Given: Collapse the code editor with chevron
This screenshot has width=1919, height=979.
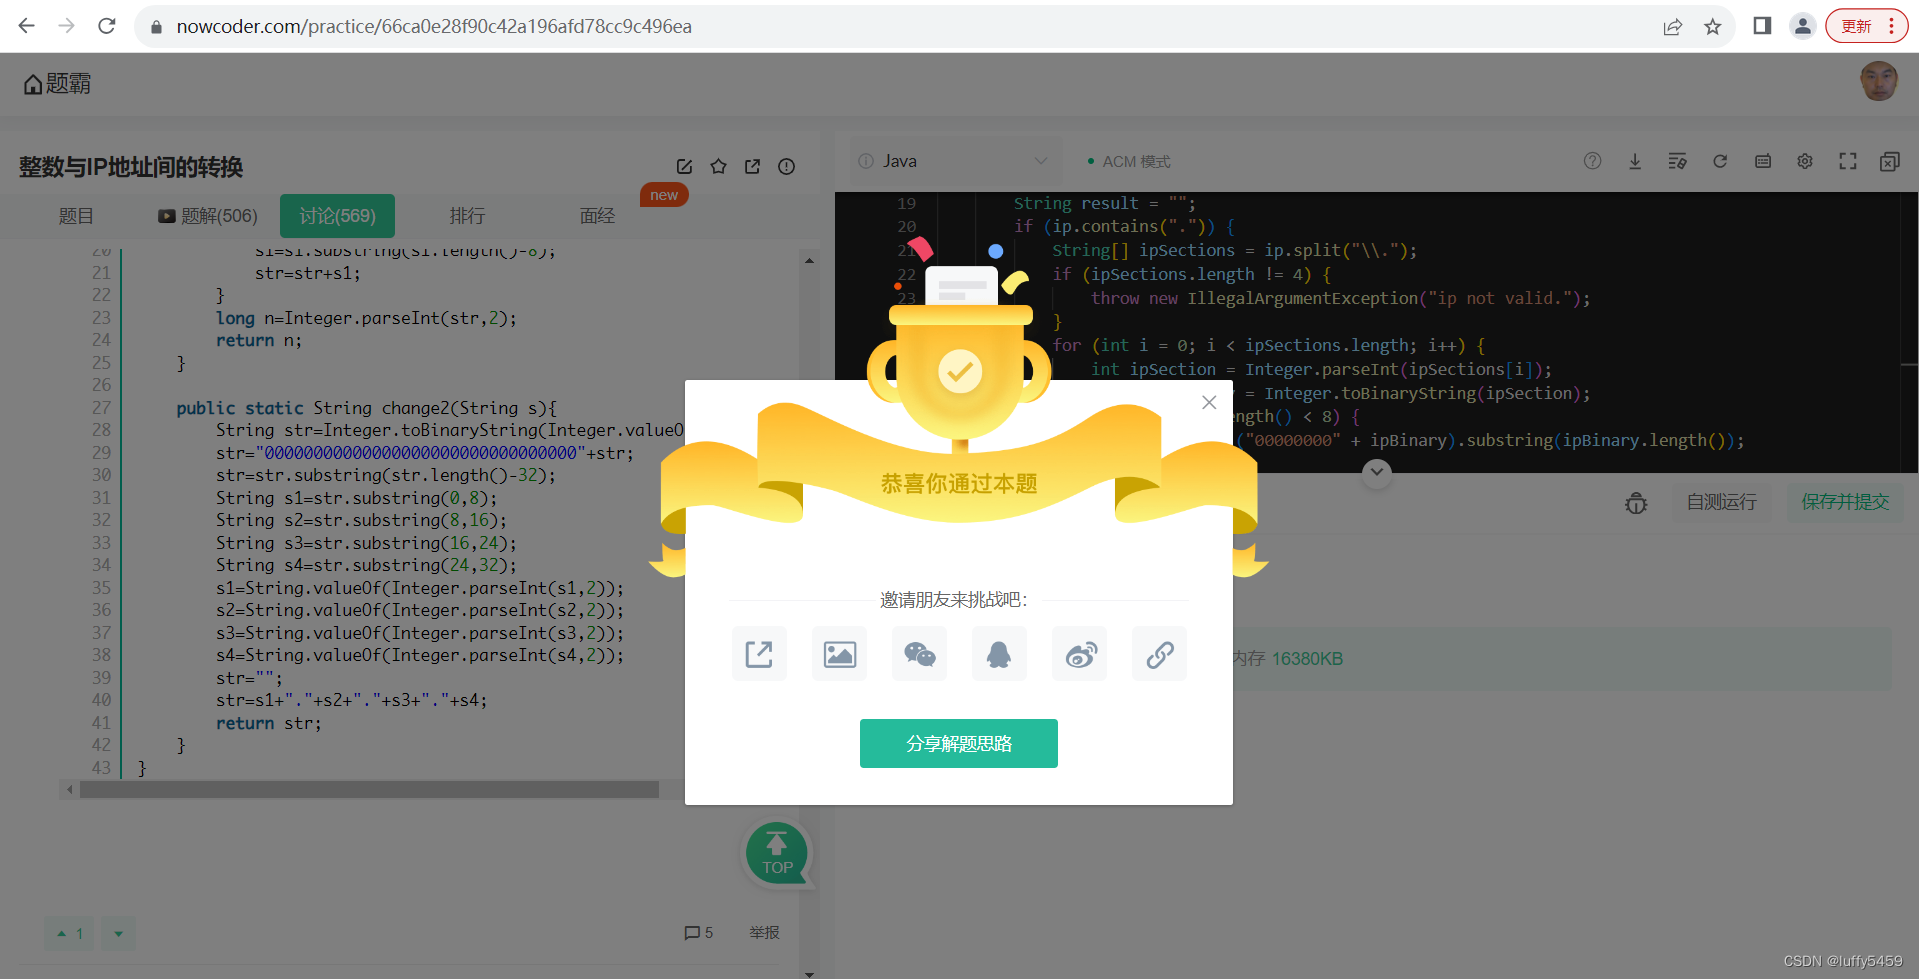Looking at the screenshot, I should pyautogui.click(x=1377, y=472).
